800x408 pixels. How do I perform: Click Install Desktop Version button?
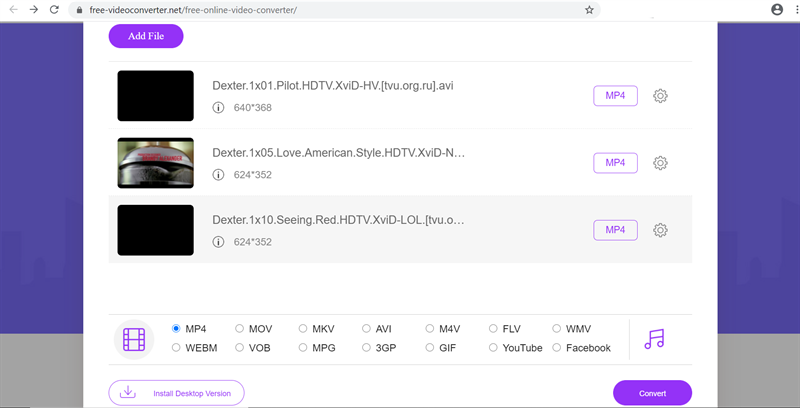(177, 393)
